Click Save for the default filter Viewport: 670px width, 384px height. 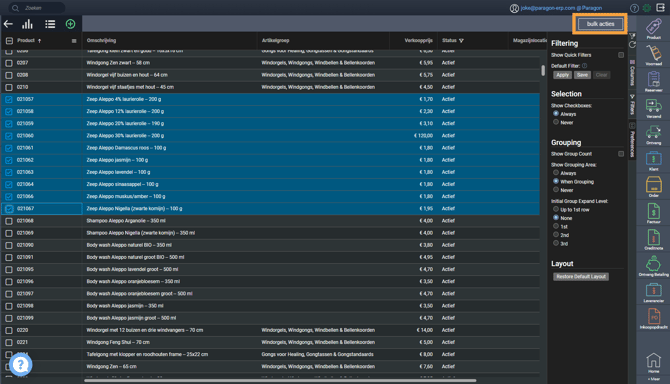(x=582, y=75)
